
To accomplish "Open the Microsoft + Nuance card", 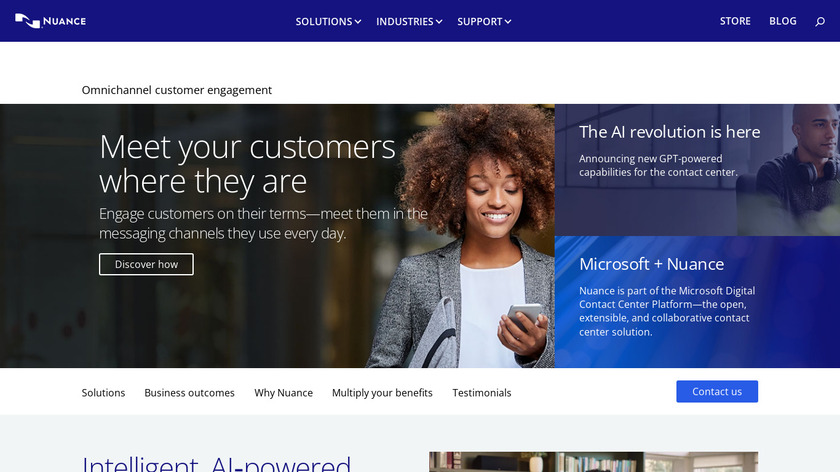I will coord(697,302).
